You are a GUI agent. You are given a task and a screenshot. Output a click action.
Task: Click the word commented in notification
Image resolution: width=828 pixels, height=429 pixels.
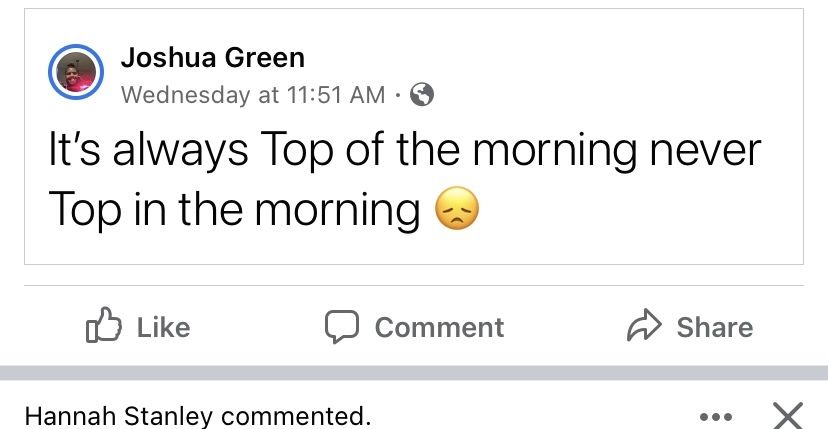click(296, 416)
